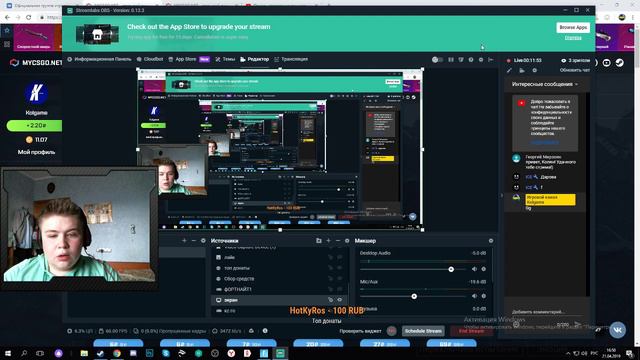Toggle visibility of the Сбор средств source
Image resolution: width=640 pixels, height=360 pixels.
click(x=340, y=279)
